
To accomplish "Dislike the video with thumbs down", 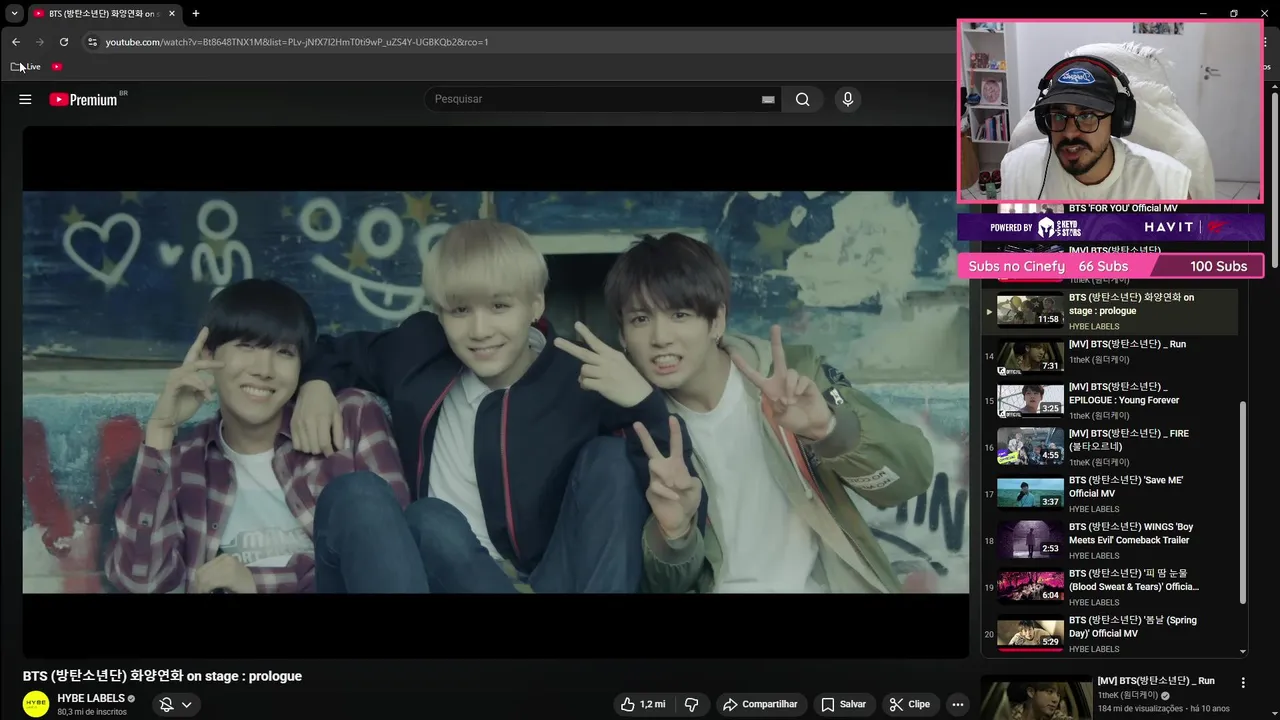I will click(692, 704).
